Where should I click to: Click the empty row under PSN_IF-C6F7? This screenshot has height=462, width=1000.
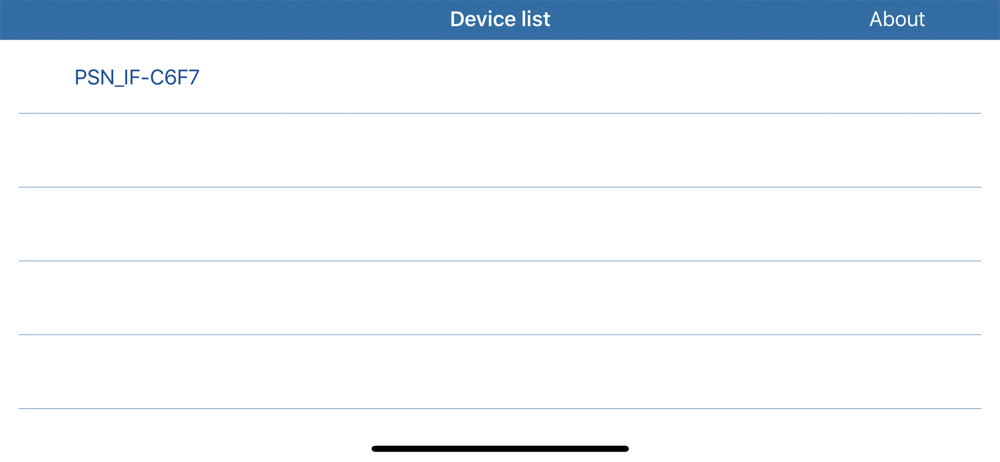pyautogui.click(x=500, y=151)
